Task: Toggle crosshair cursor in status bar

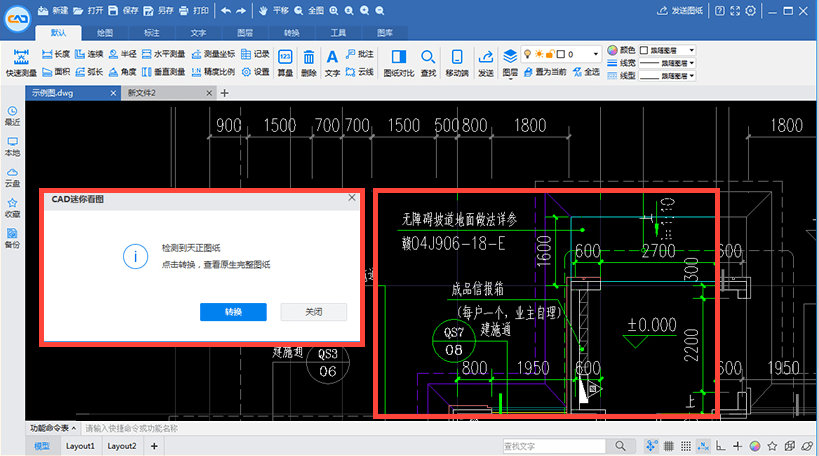Action: coord(738,446)
